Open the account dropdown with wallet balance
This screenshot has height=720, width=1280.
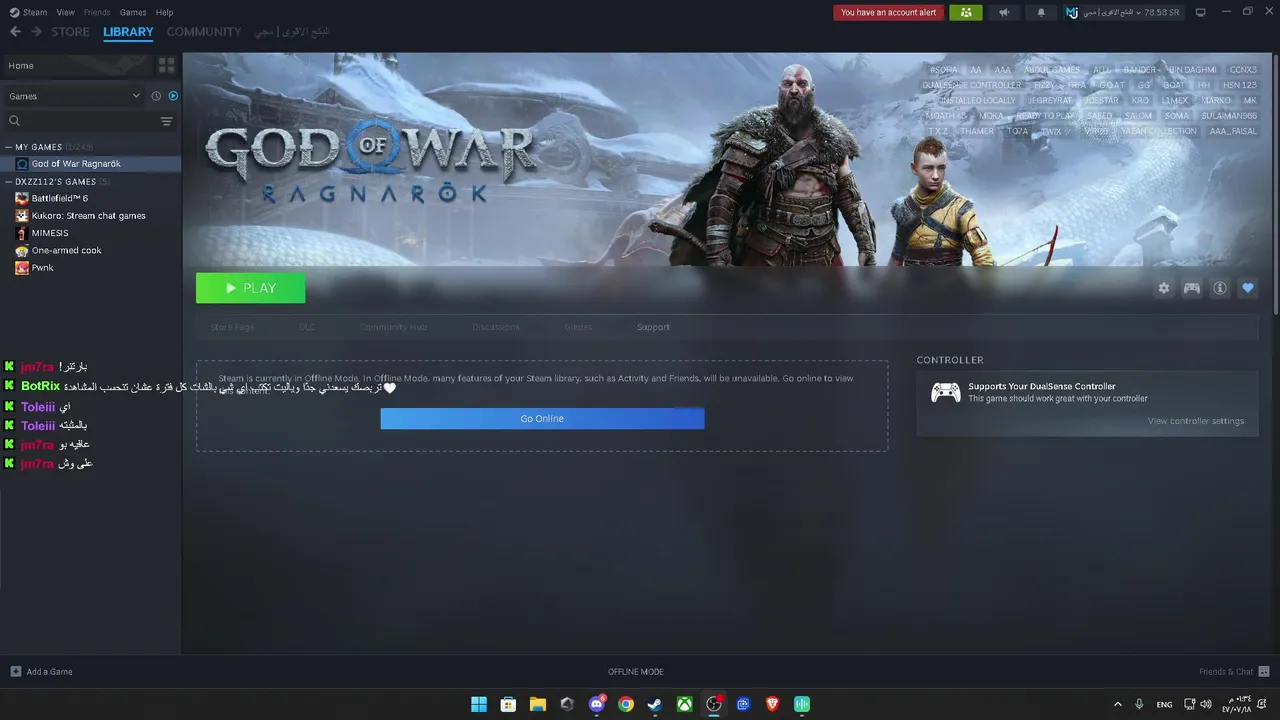point(1123,13)
